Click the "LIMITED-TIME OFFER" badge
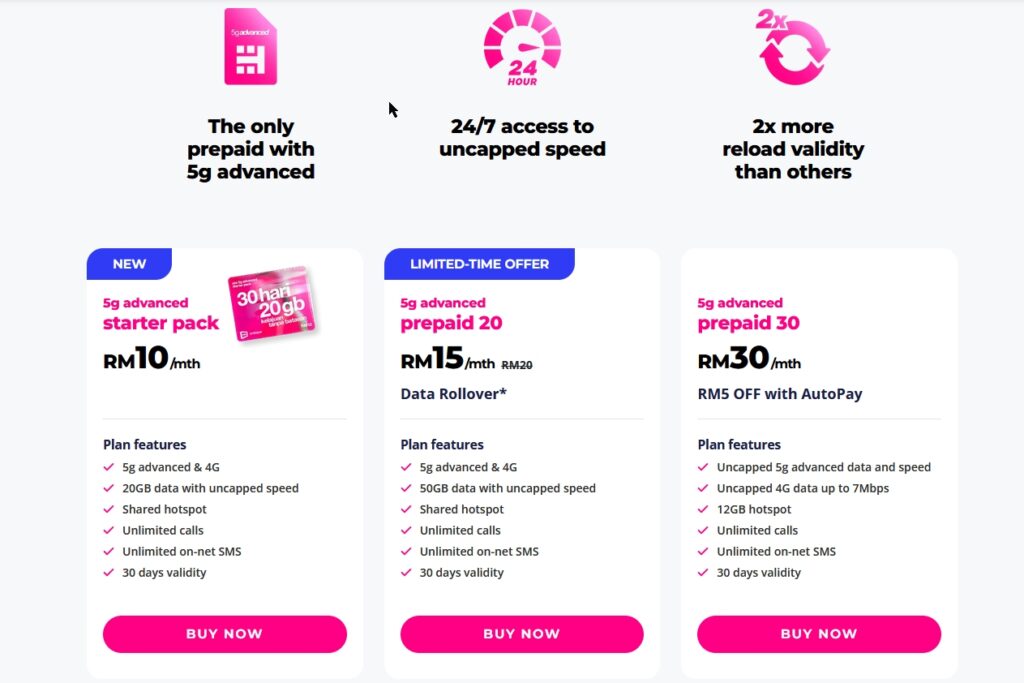The height and width of the screenshot is (683, 1024). coord(478,263)
